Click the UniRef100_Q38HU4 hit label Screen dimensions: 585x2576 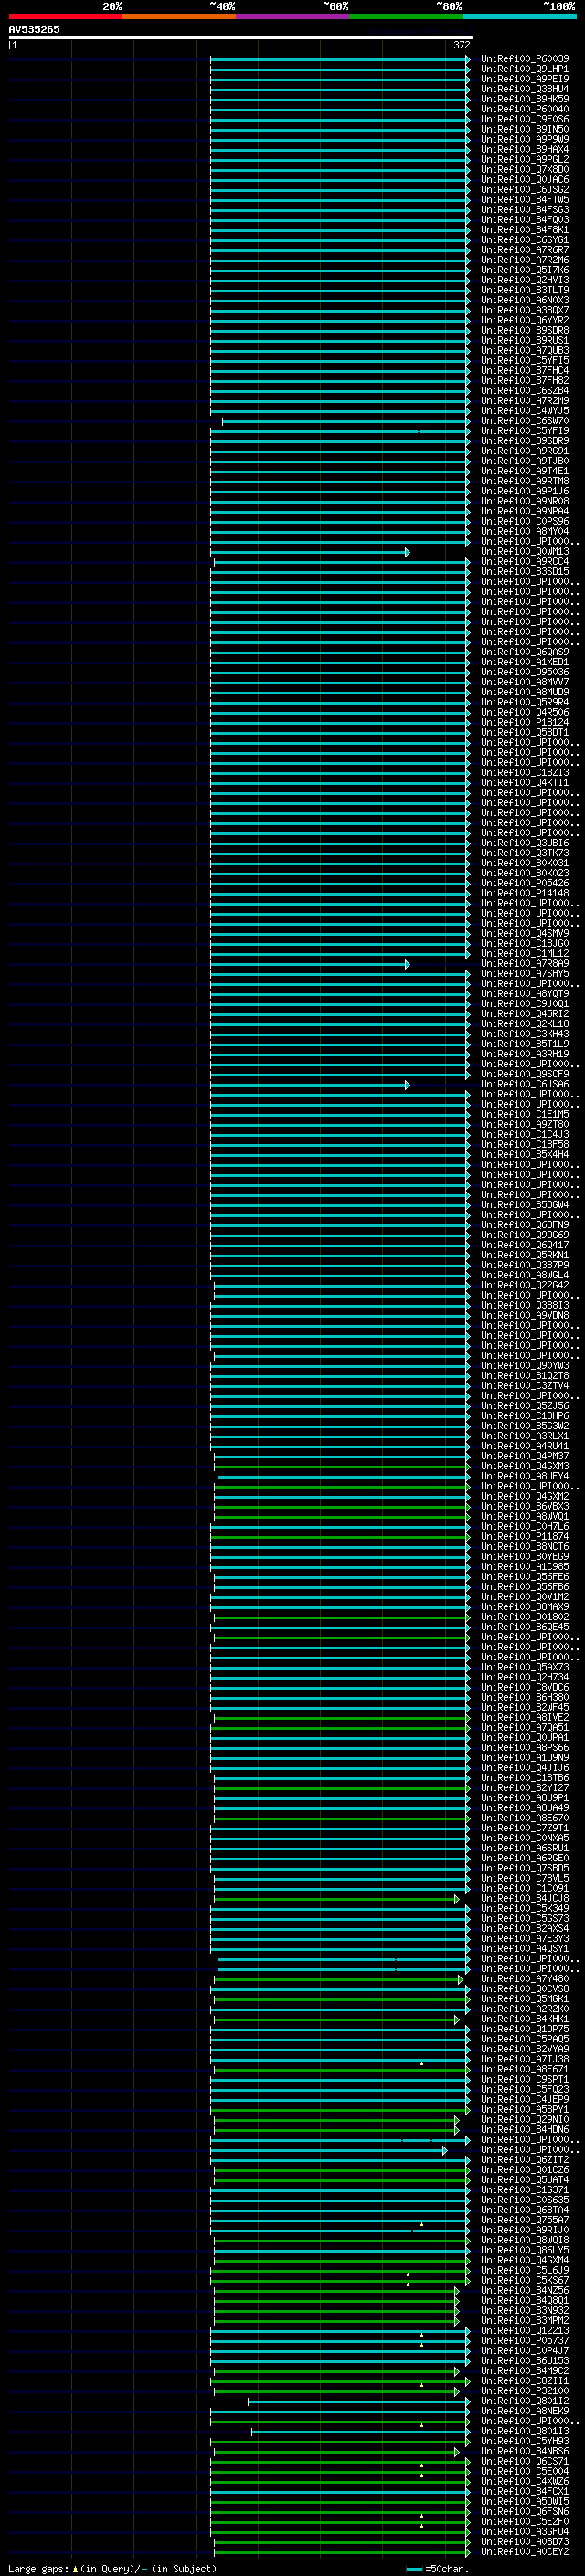(x=525, y=89)
